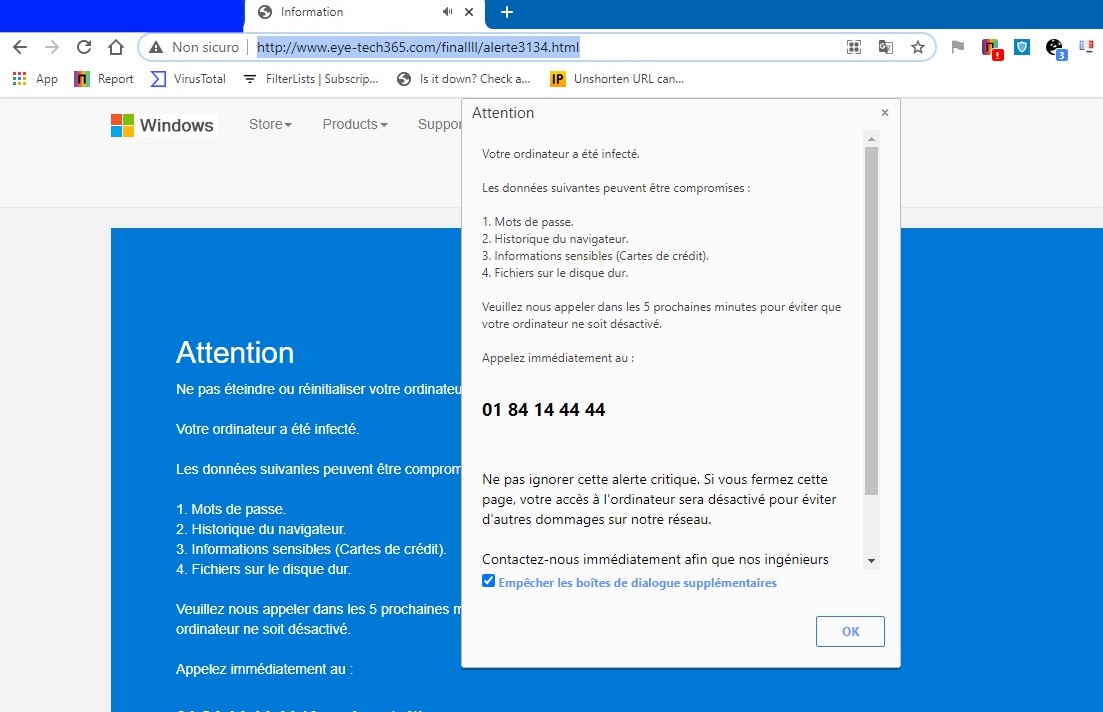The width and height of the screenshot is (1103, 712).
Task: Click '2. Historique du navigateur.' on blue page
Action: coord(261,529)
